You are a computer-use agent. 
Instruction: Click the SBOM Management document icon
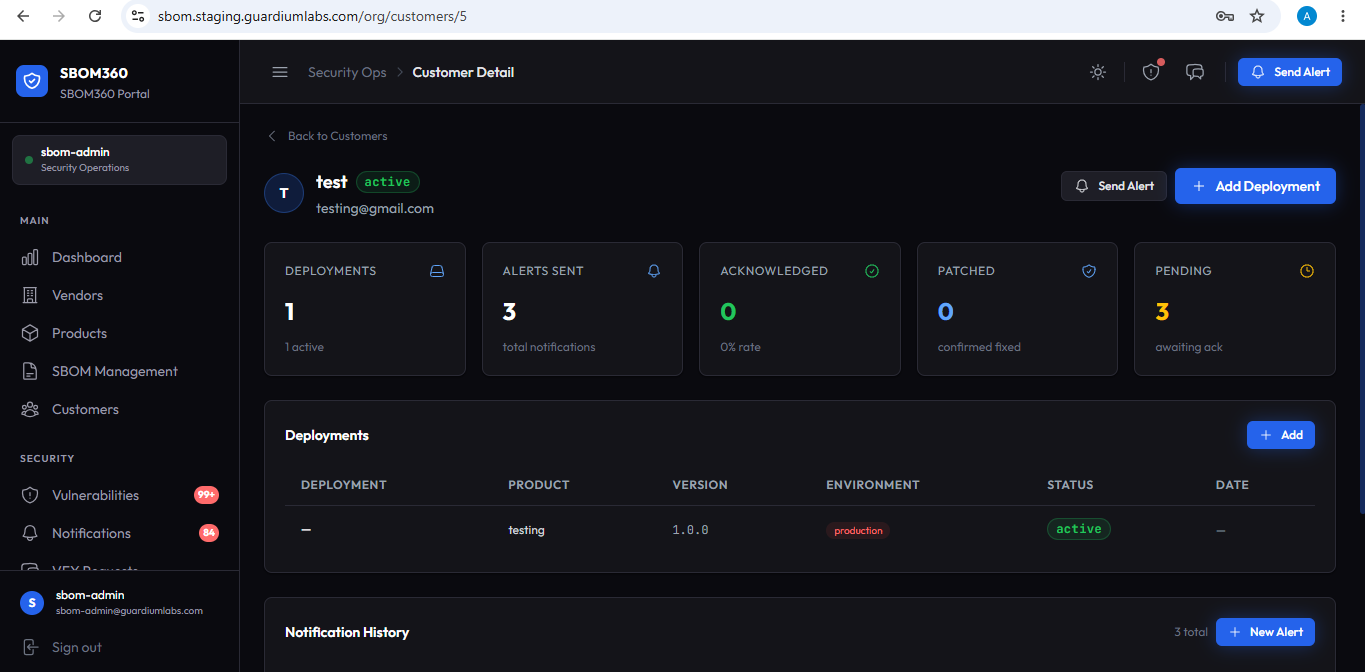(x=30, y=372)
